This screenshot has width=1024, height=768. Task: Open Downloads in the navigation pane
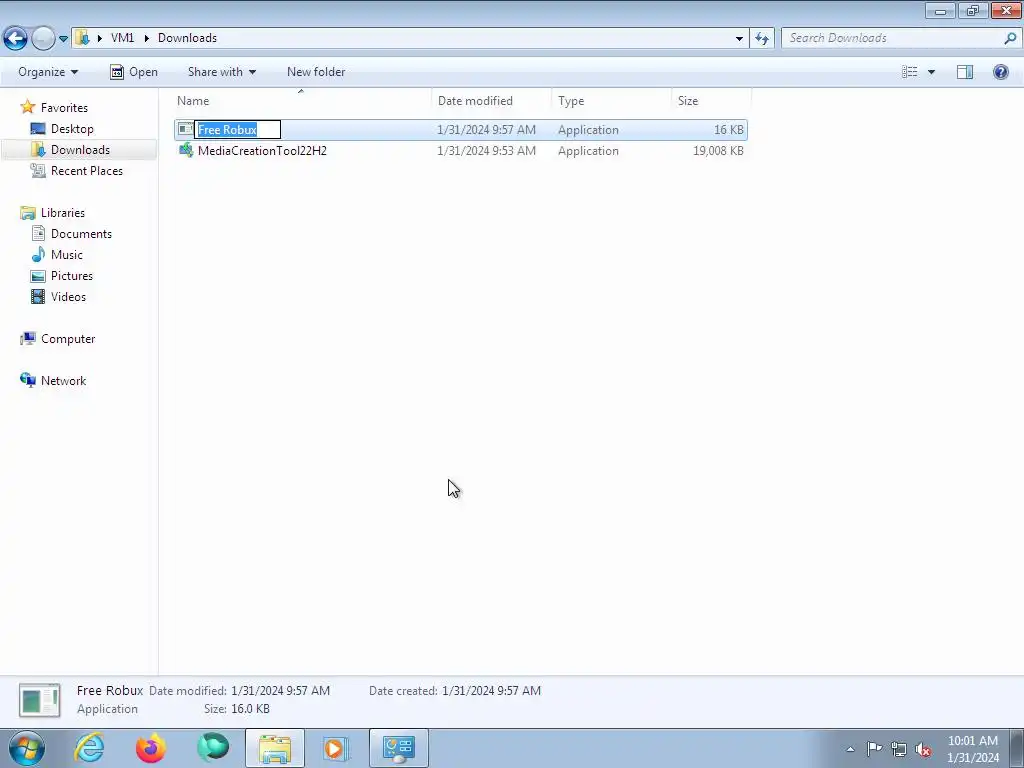80,150
